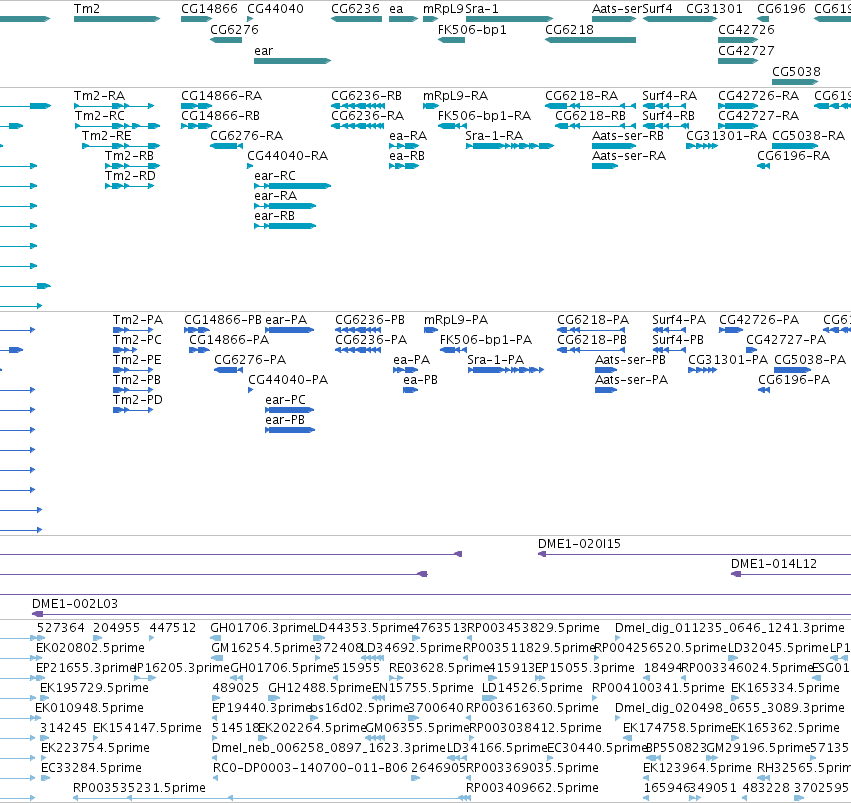The image size is (851, 803).
Task: Select the "CG44040-RA" transcript label
Action: 288,156
